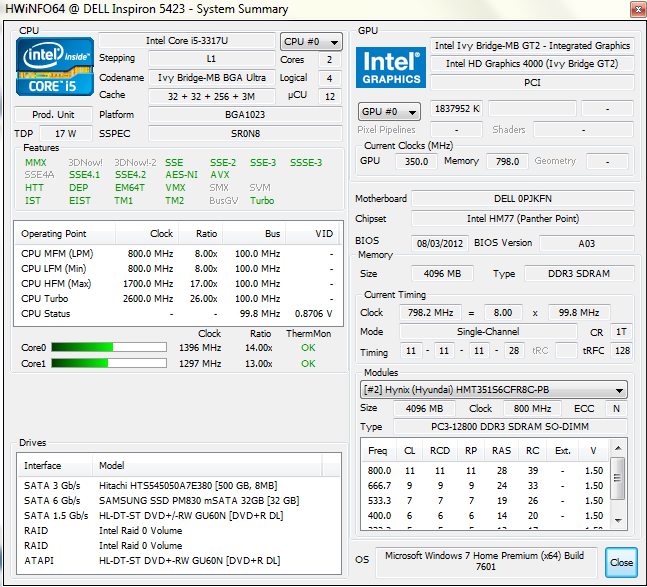Image resolution: width=647 pixels, height=587 pixels.
Task: Click the PC3-12800 DDR3 SDRAM SO-DIMM field
Action: (x=510, y=427)
